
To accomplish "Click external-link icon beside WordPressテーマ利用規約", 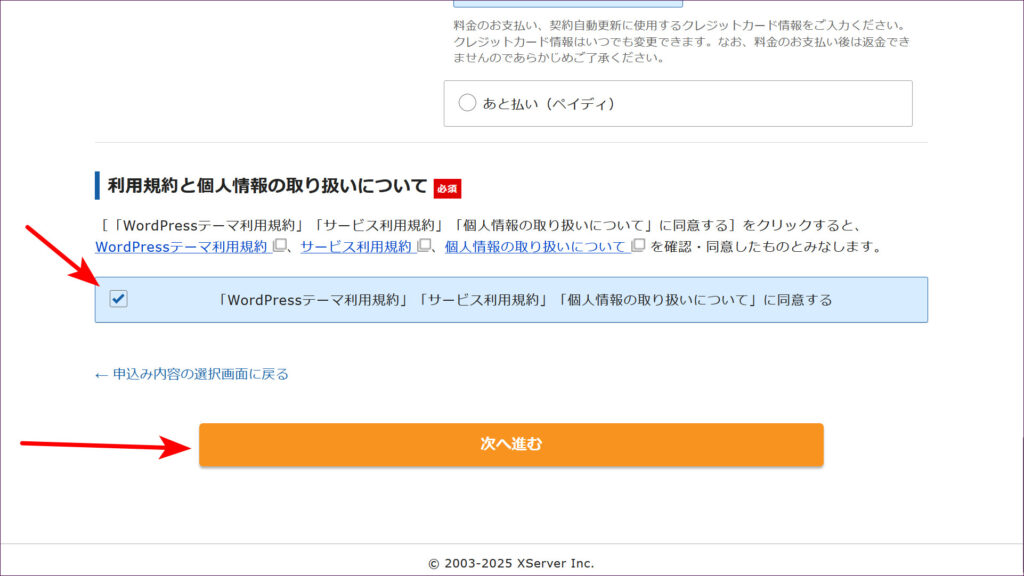I will click(280, 246).
